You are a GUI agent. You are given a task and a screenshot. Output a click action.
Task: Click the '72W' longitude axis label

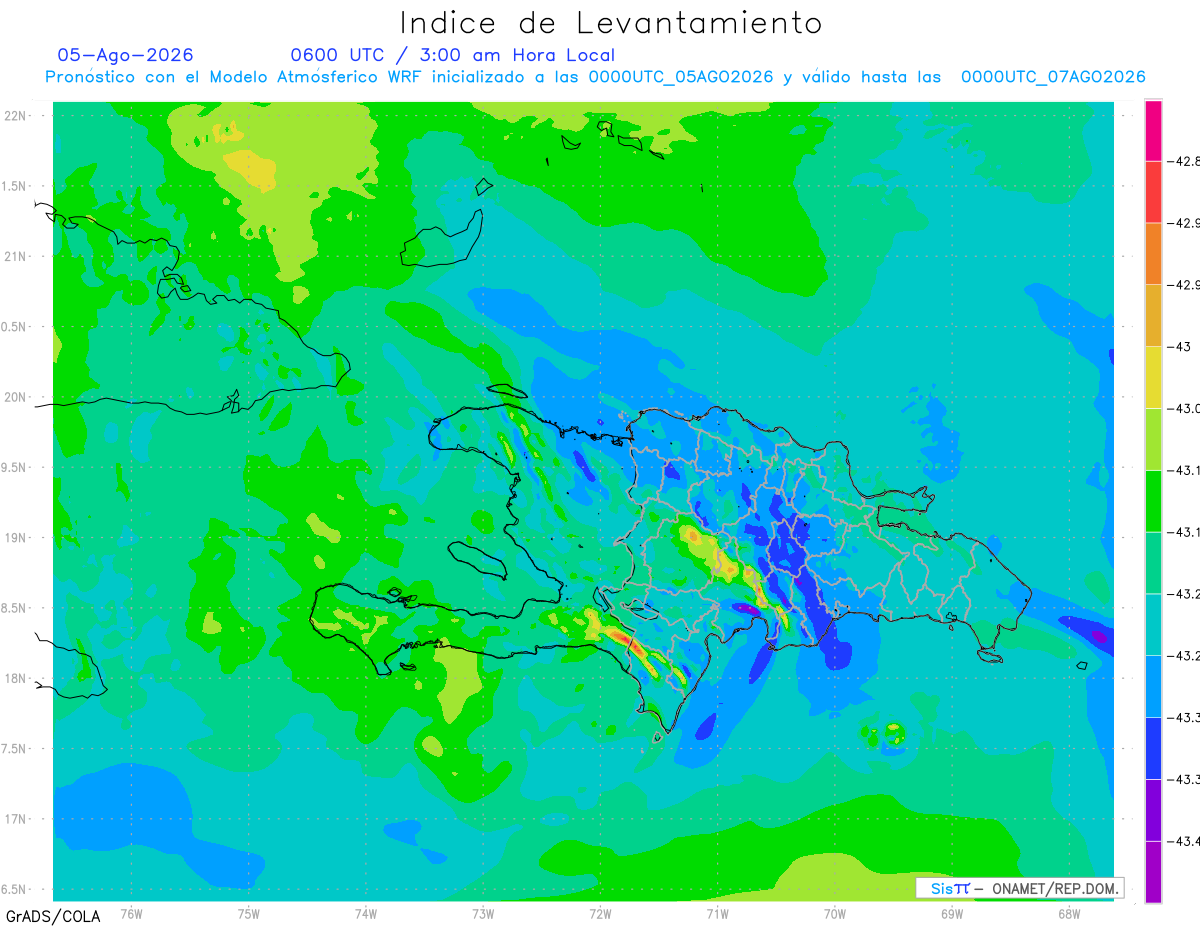tap(600, 913)
